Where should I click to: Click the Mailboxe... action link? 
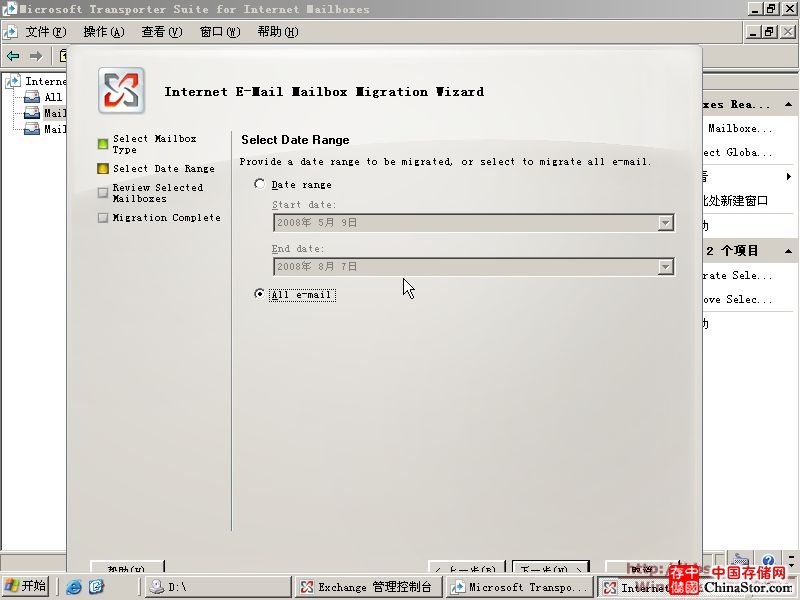(740, 129)
